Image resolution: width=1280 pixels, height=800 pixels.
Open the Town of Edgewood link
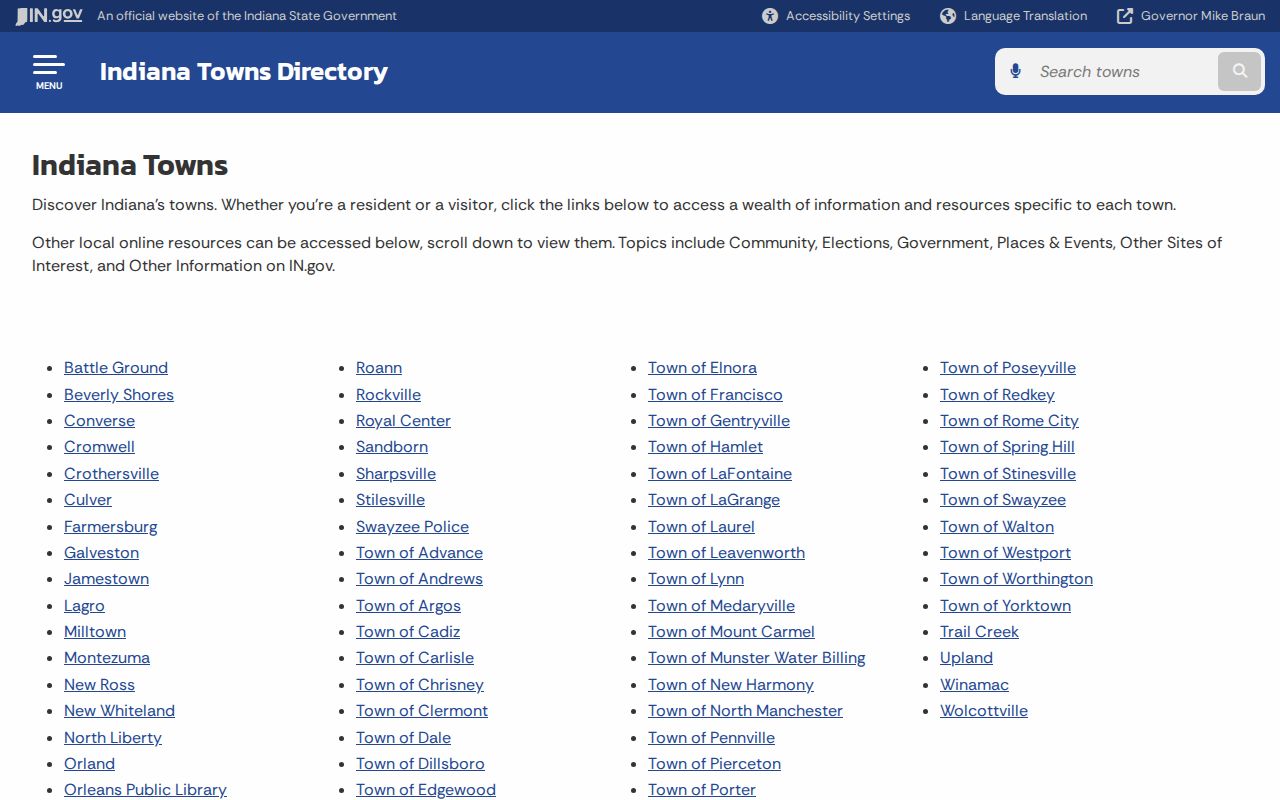(x=426, y=790)
